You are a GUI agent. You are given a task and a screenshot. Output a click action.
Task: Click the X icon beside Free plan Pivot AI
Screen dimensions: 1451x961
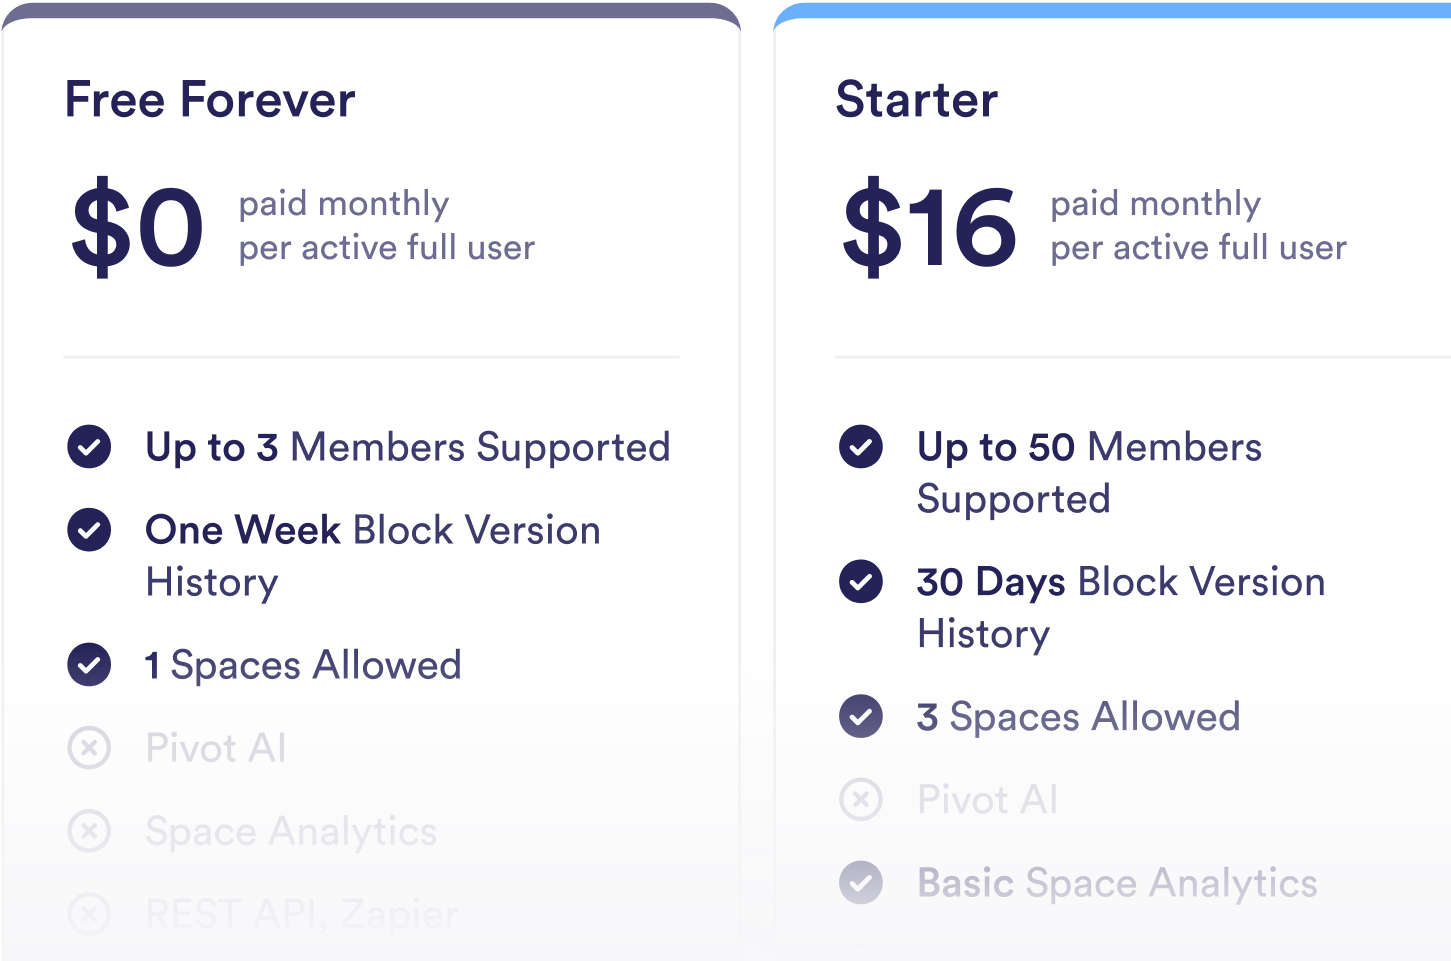point(89,748)
